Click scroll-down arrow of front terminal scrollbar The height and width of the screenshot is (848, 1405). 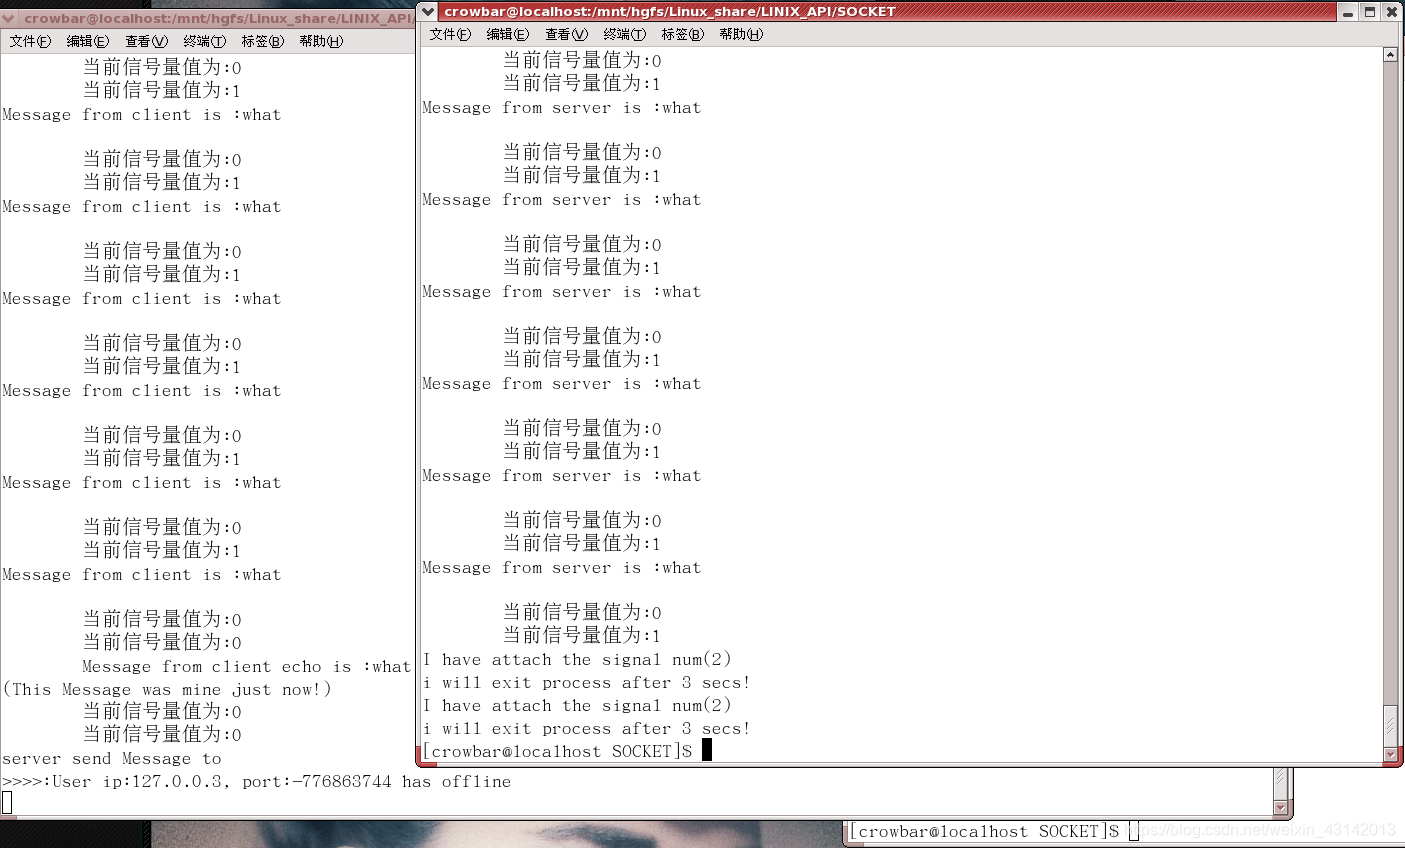(x=1390, y=755)
